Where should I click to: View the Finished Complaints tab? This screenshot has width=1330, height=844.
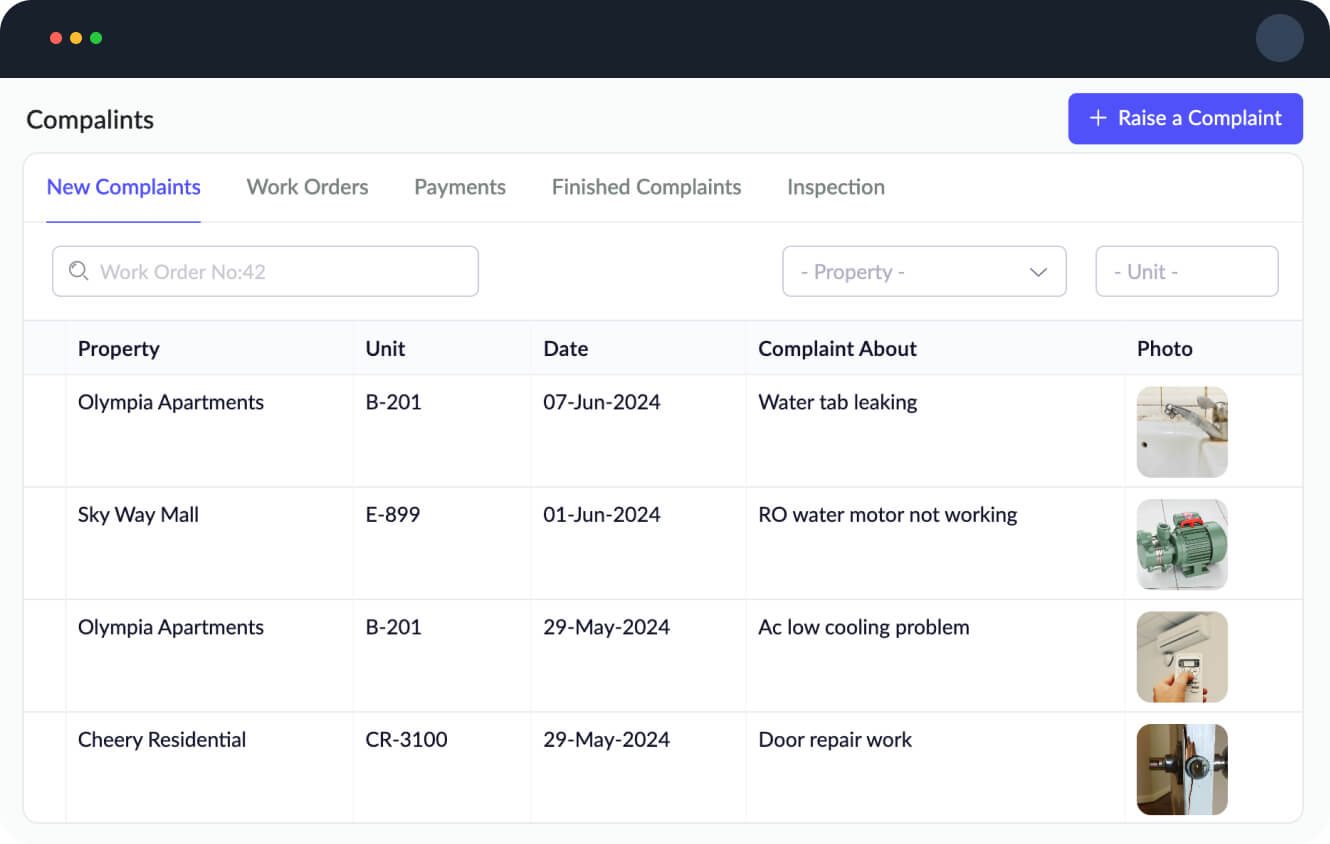point(646,187)
